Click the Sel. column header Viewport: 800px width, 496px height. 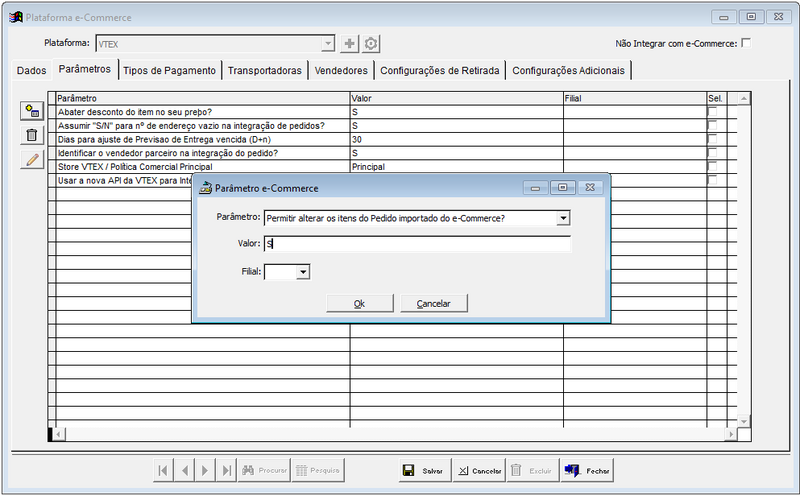pyautogui.click(x=716, y=98)
